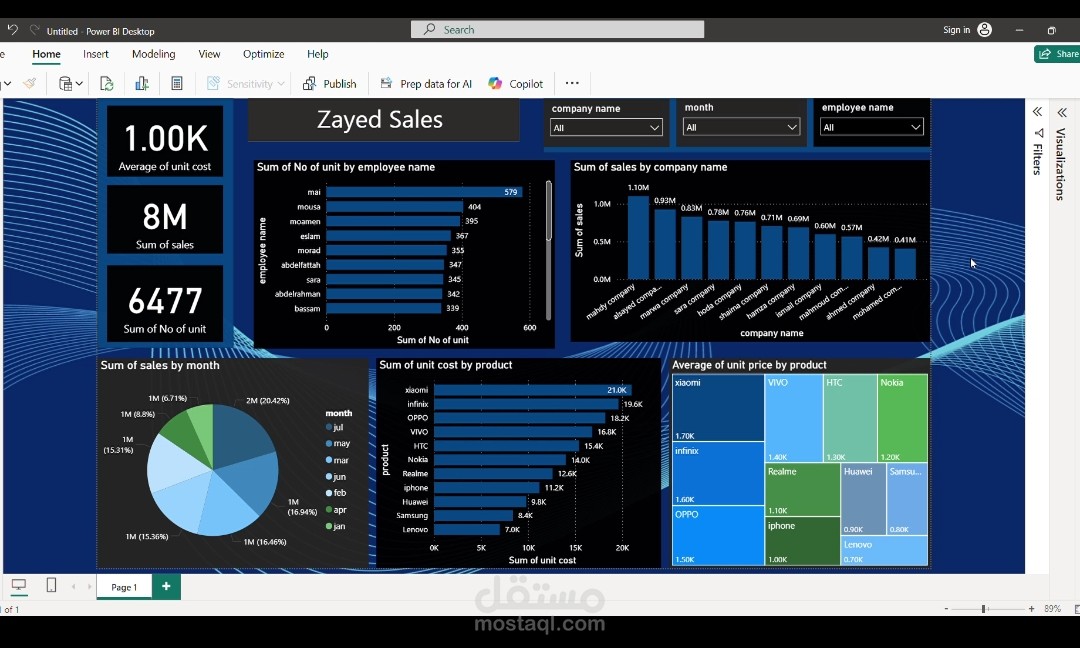Click the zoom in plus button
The width and height of the screenshot is (1080, 648).
1031,609
